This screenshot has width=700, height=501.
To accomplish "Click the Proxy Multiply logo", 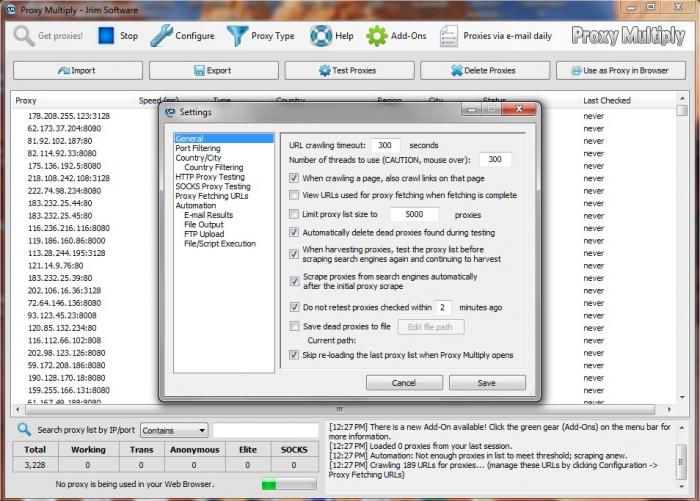I will [628, 36].
